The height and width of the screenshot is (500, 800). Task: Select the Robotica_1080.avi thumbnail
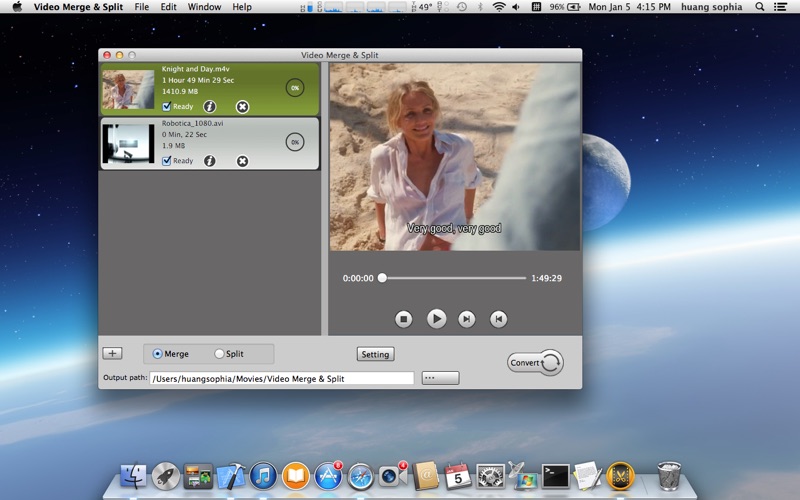[x=128, y=143]
